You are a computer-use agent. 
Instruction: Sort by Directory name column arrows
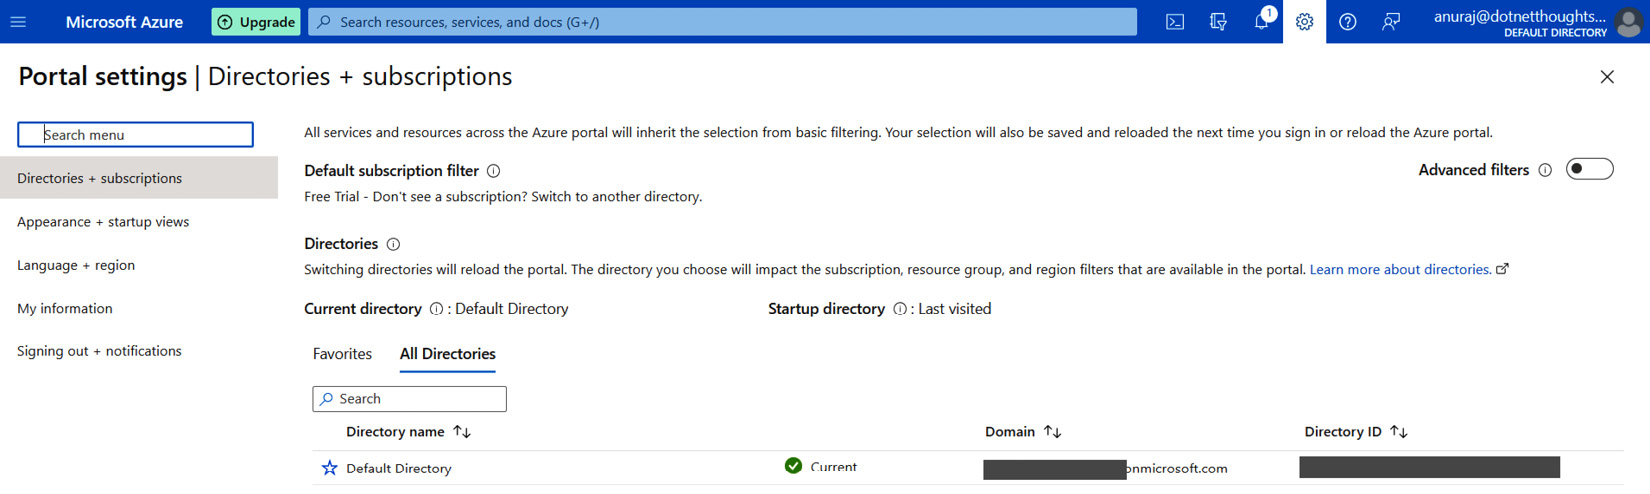(462, 432)
